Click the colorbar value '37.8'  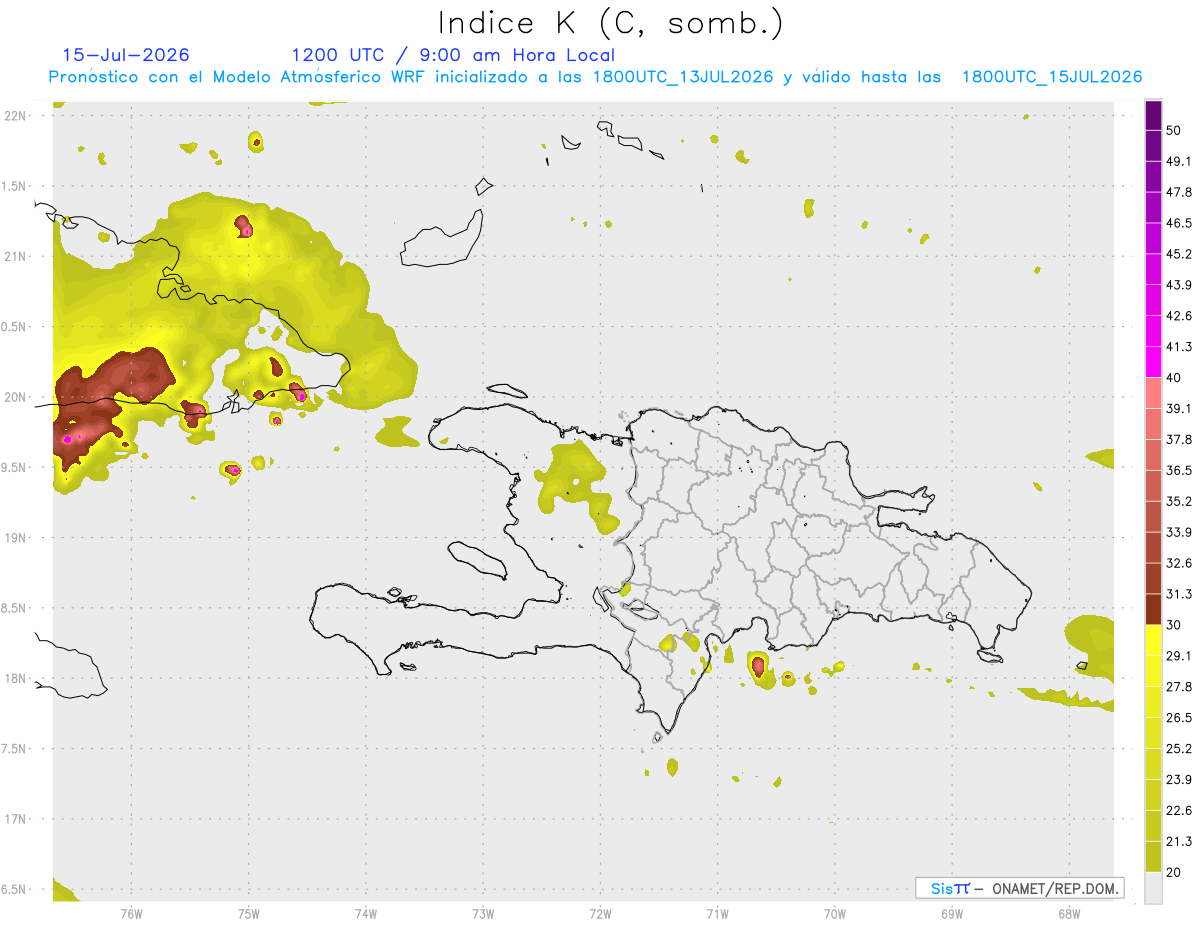(1178, 440)
